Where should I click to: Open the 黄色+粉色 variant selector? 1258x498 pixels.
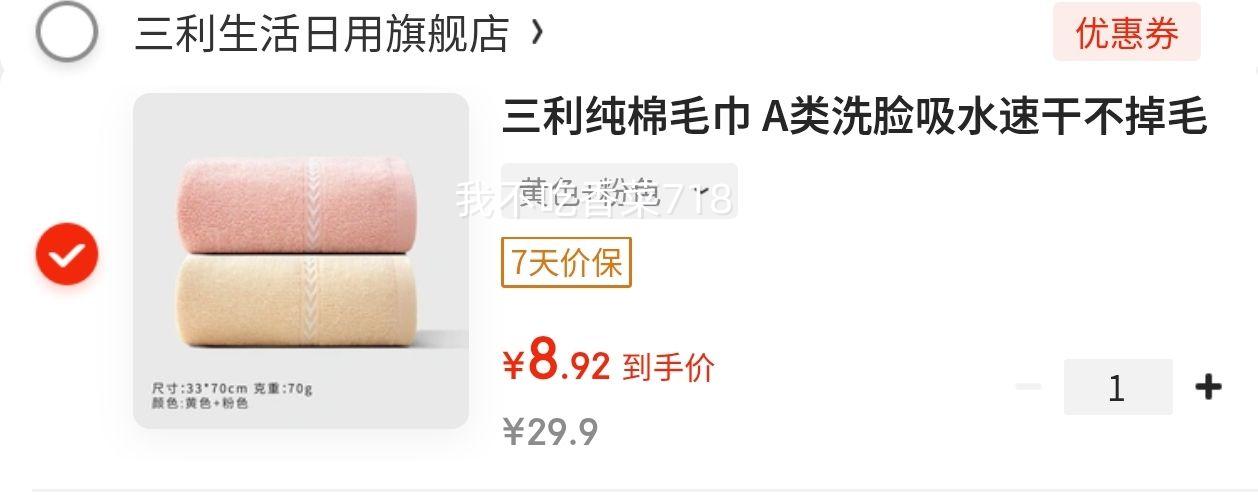pyautogui.click(x=619, y=191)
